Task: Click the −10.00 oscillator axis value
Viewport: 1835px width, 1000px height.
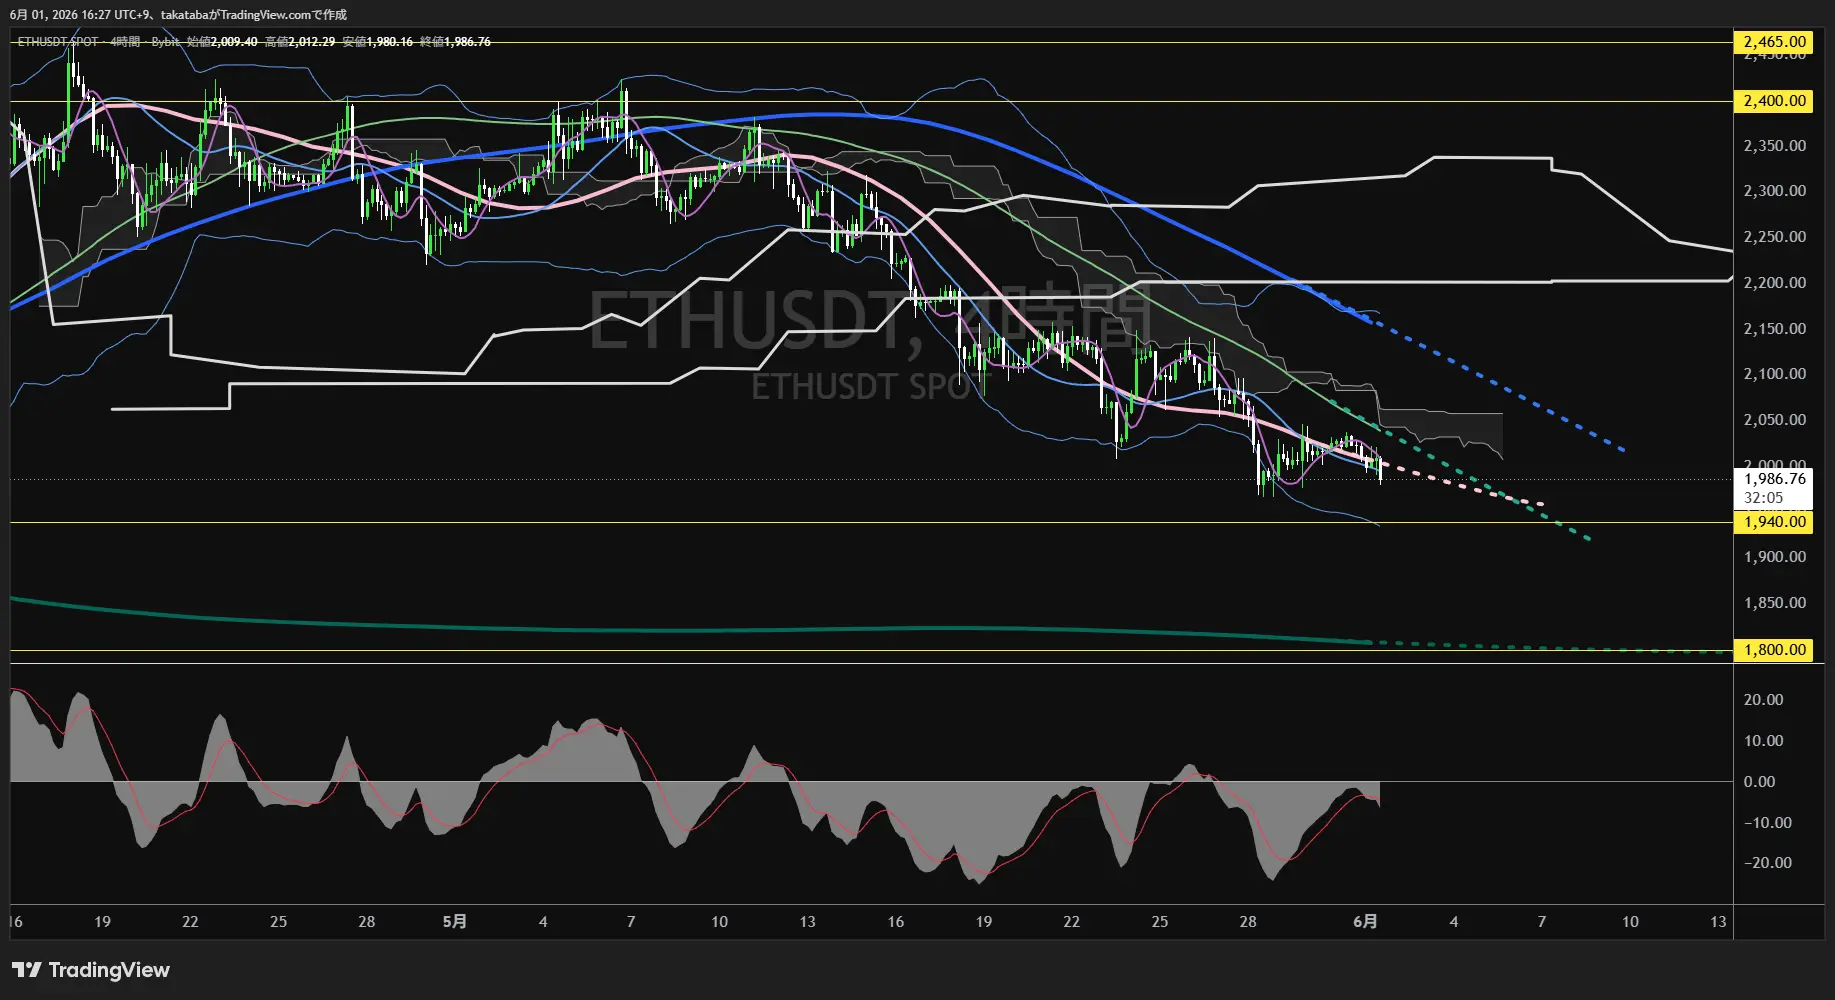Action: point(1768,823)
